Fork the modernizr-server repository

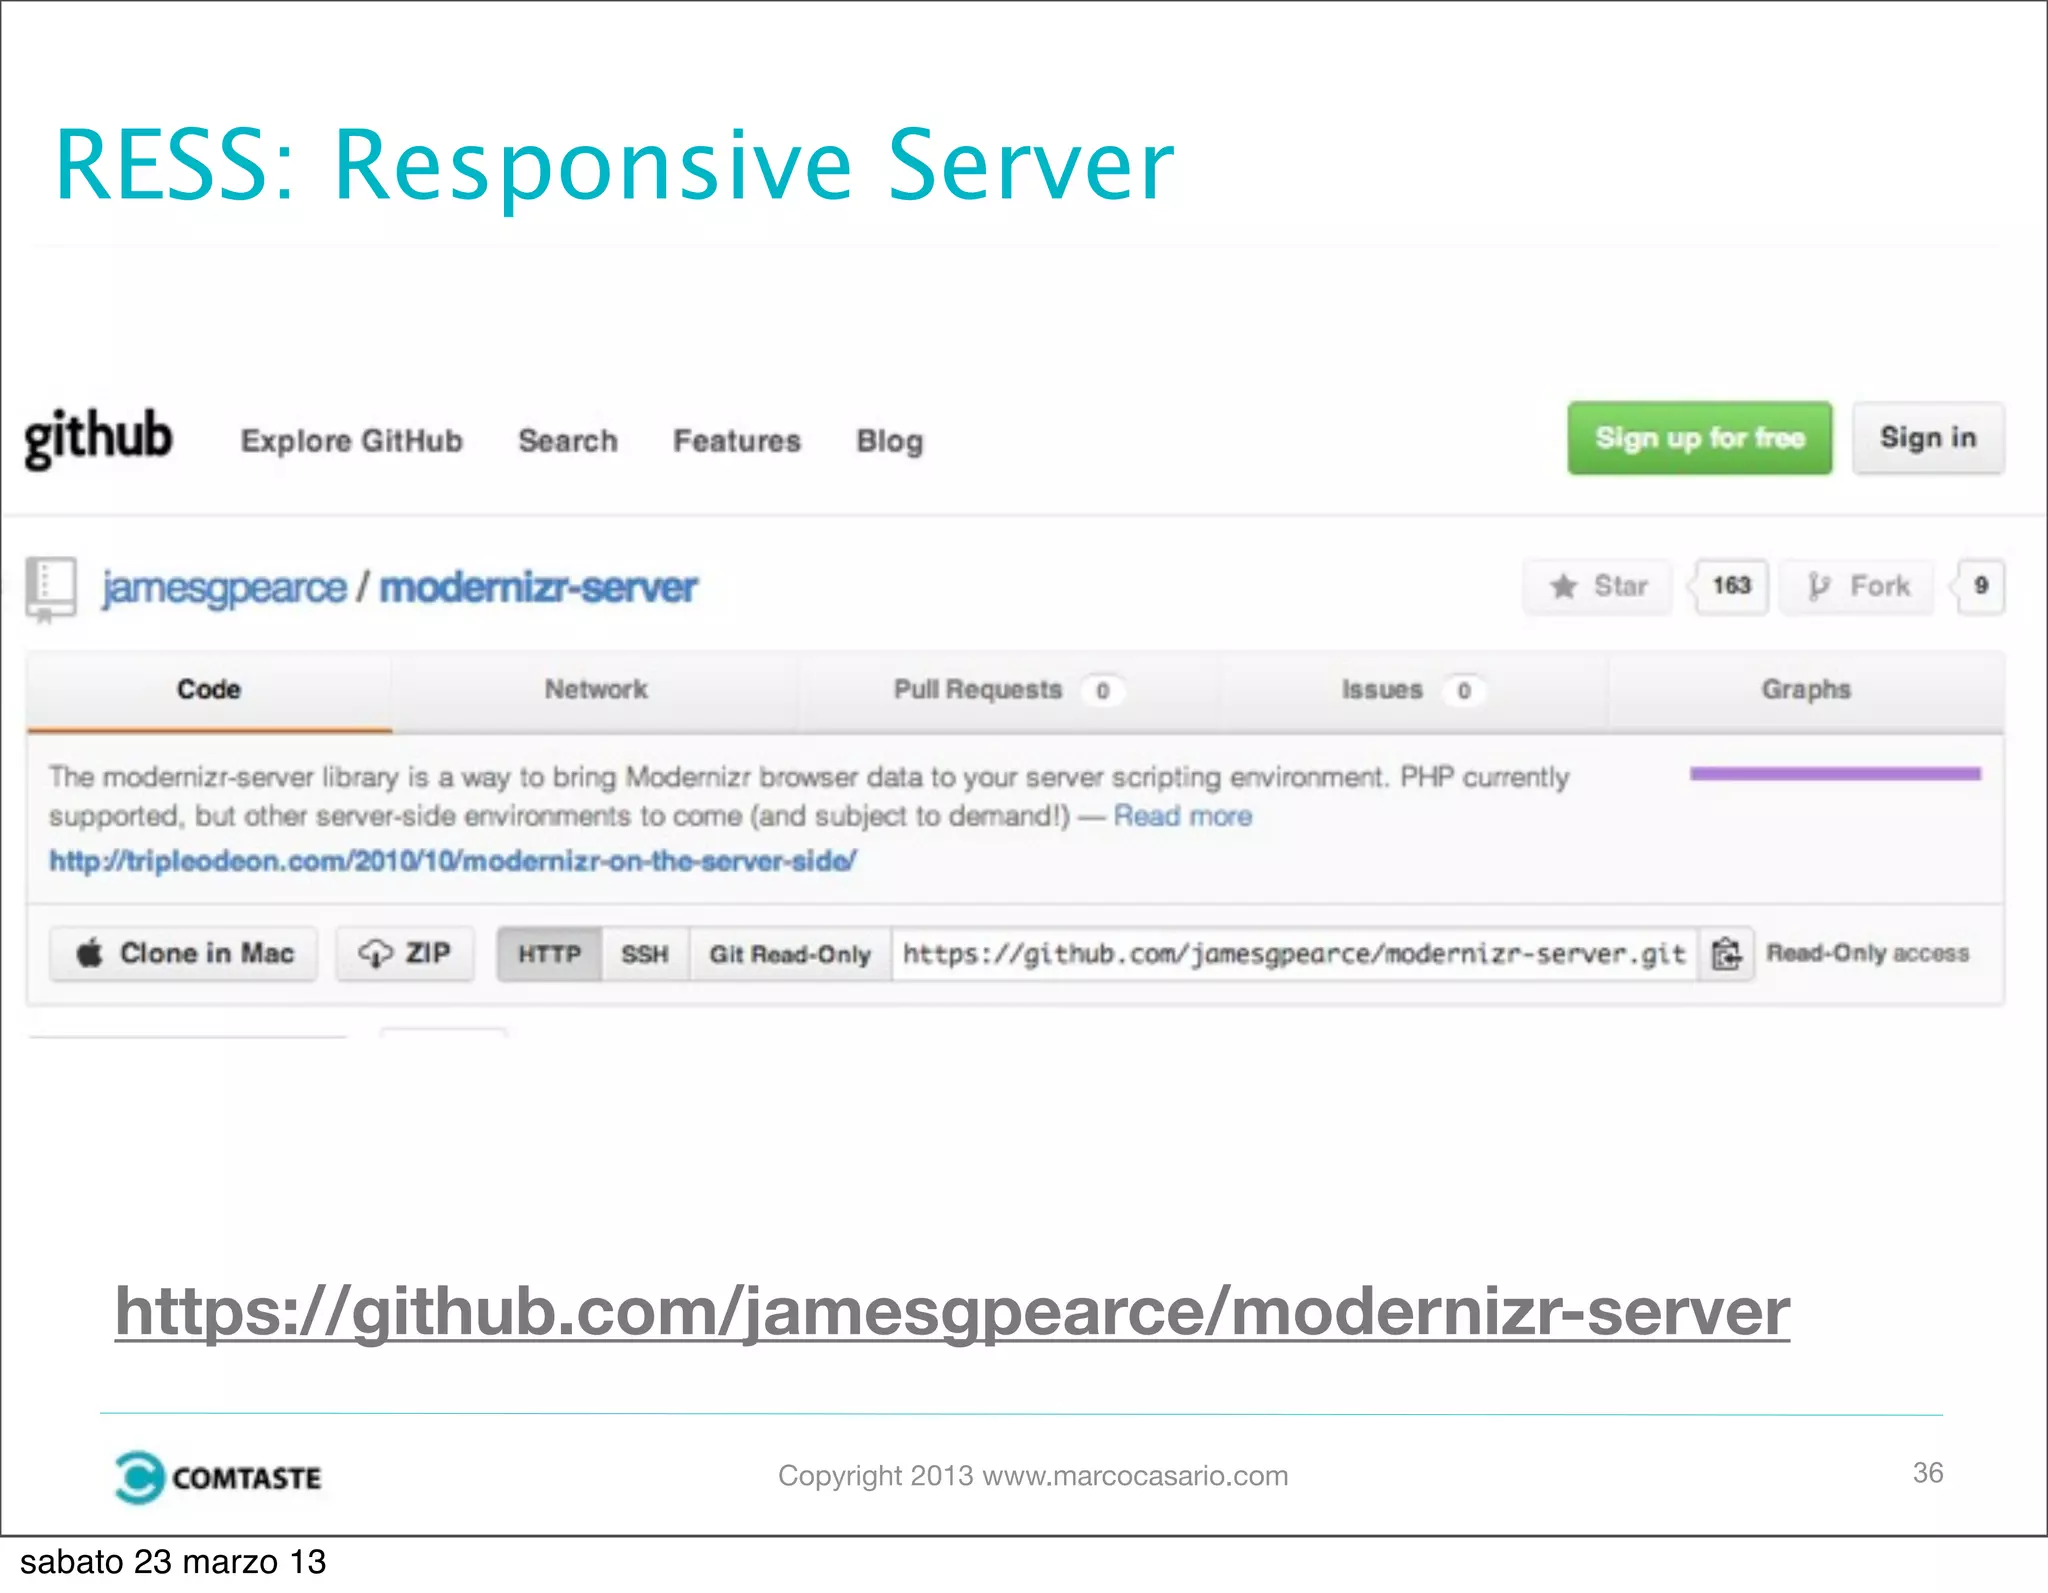(1858, 586)
